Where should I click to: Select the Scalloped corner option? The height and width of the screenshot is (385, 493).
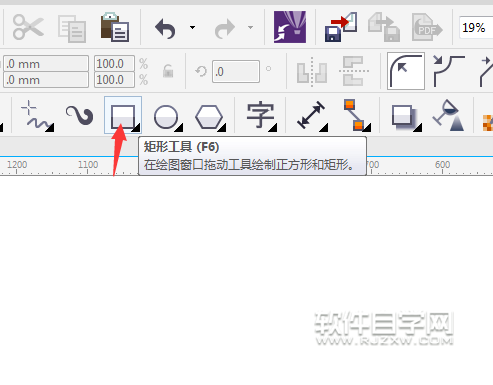click(449, 71)
